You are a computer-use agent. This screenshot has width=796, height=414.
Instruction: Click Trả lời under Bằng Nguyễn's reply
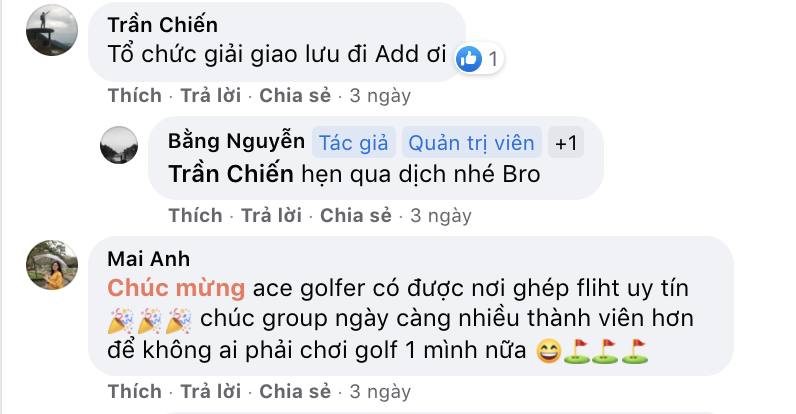(x=271, y=216)
